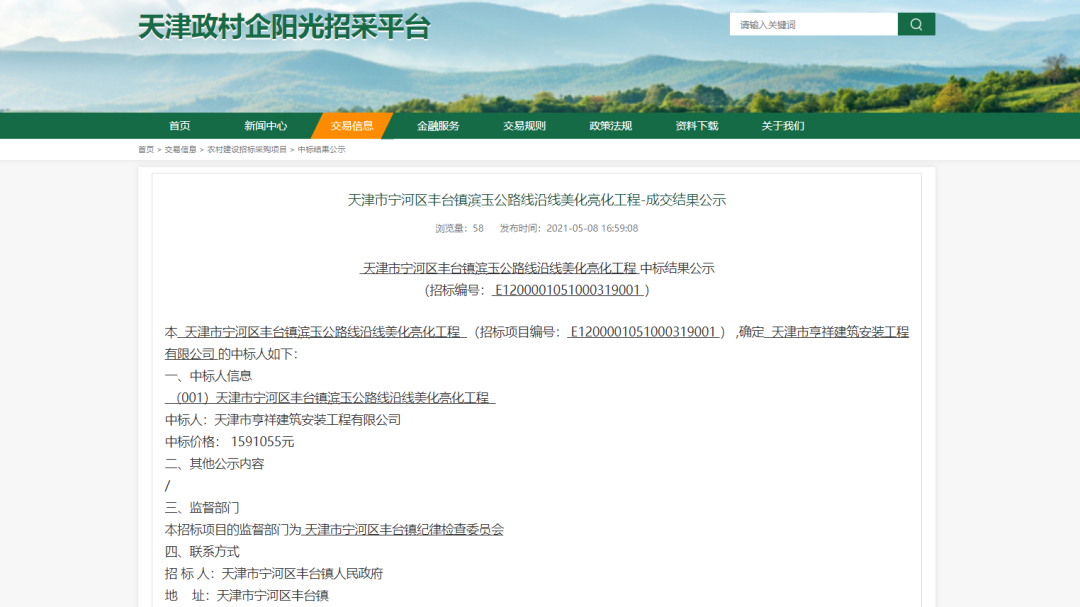Go to the 交易规则 page
Screen dimensions: 1080x607
pos(519,126)
